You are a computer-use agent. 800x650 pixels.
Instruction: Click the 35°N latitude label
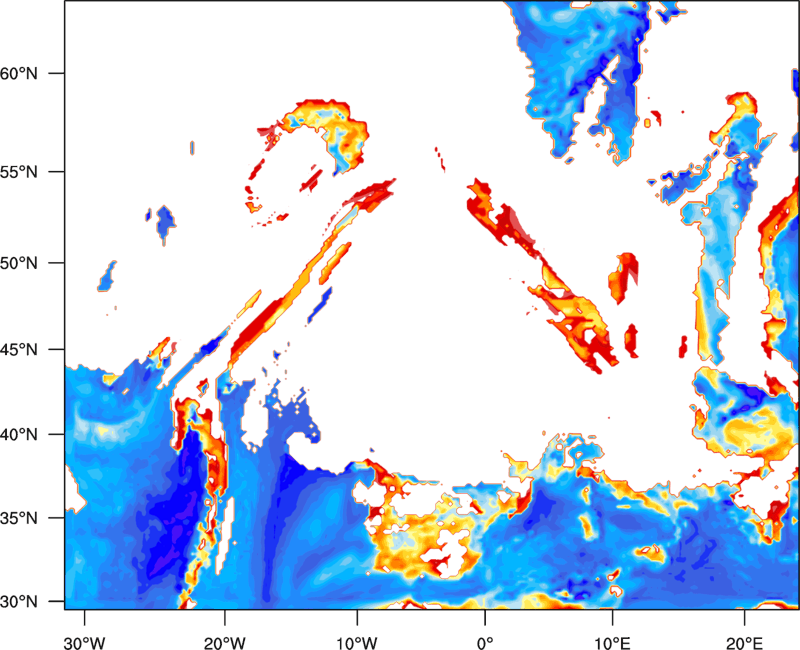point(19,518)
